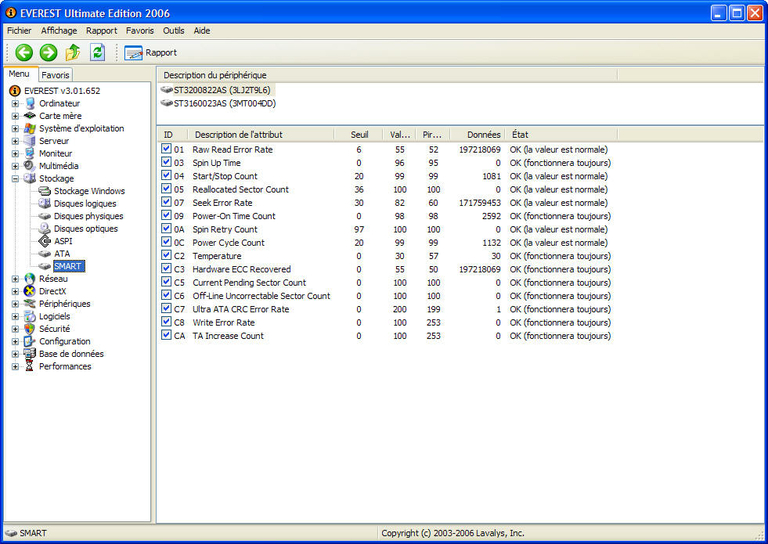Screen dimensions: 768x544
Task: Click the ATA drive icon
Action: point(45,254)
